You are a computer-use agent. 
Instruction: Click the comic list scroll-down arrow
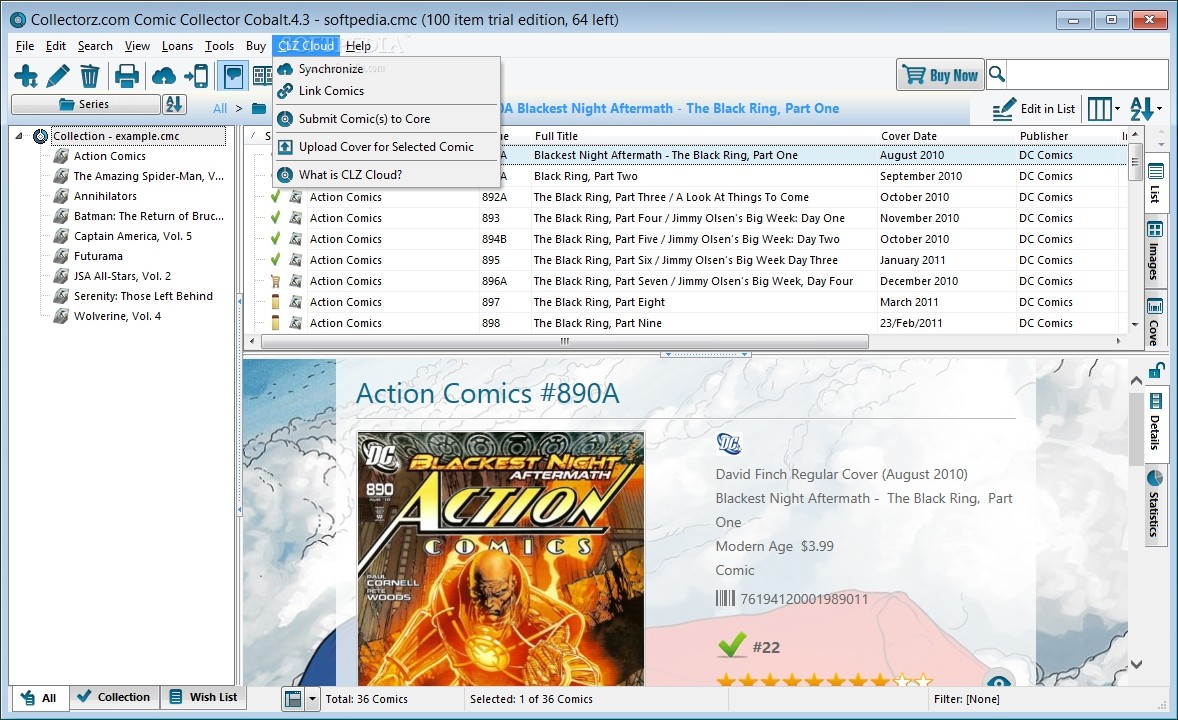click(x=1134, y=325)
